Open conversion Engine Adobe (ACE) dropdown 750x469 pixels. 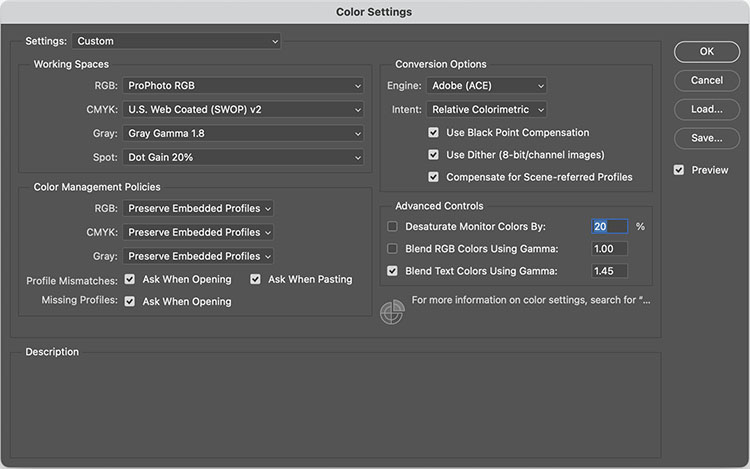click(486, 86)
